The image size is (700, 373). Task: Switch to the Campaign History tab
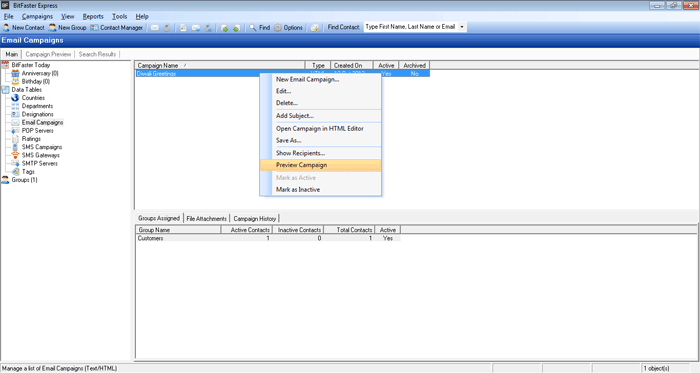[x=254, y=219]
